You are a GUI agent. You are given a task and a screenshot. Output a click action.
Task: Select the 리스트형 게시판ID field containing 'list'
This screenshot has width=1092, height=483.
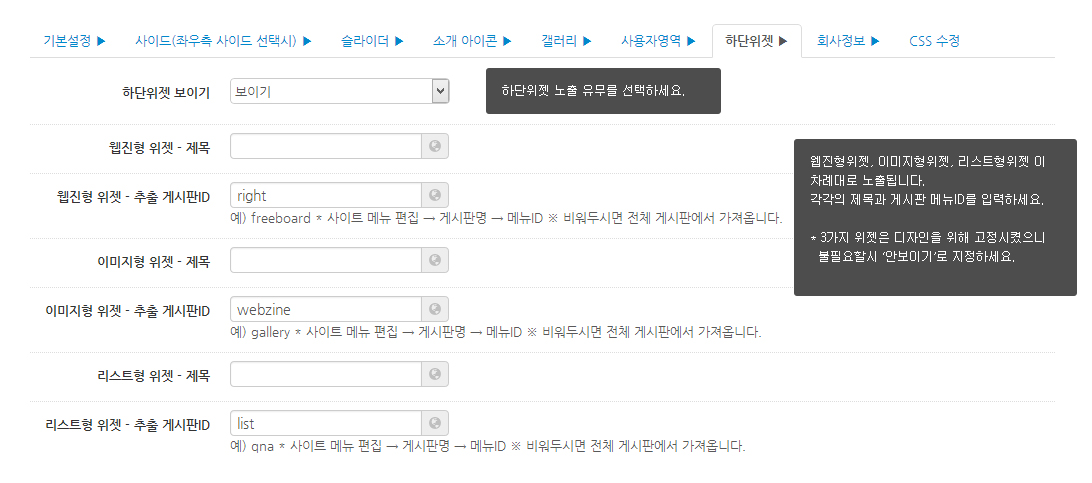click(x=325, y=423)
